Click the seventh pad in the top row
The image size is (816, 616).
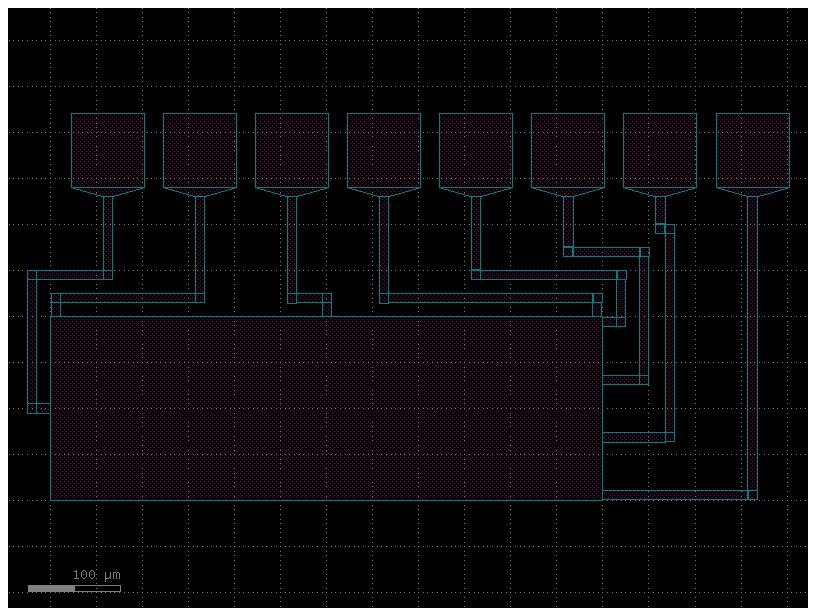click(660, 150)
